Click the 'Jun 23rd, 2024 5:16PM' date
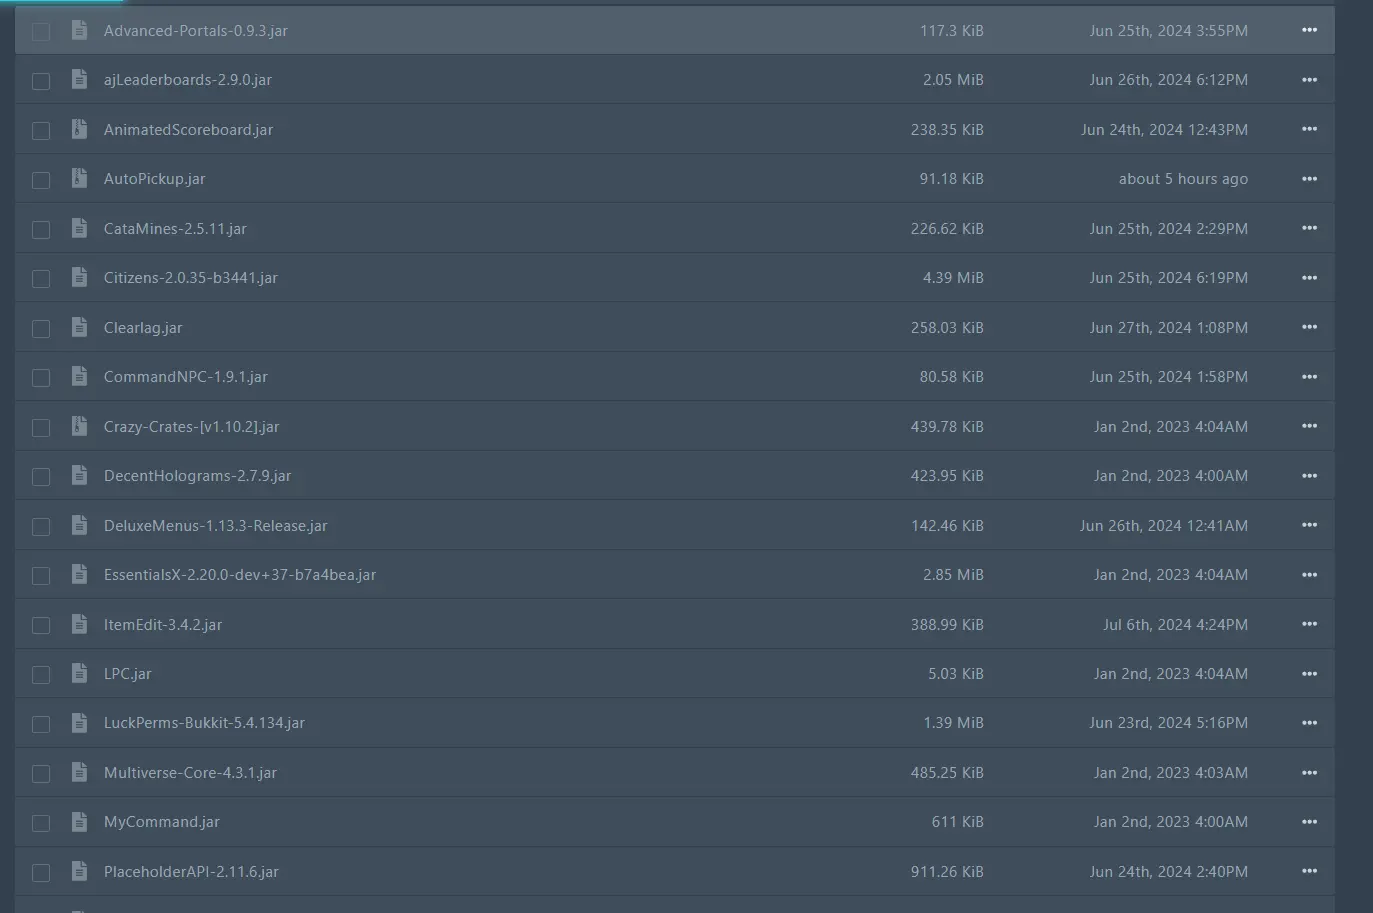1373x913 pixels. point(1168,723)
